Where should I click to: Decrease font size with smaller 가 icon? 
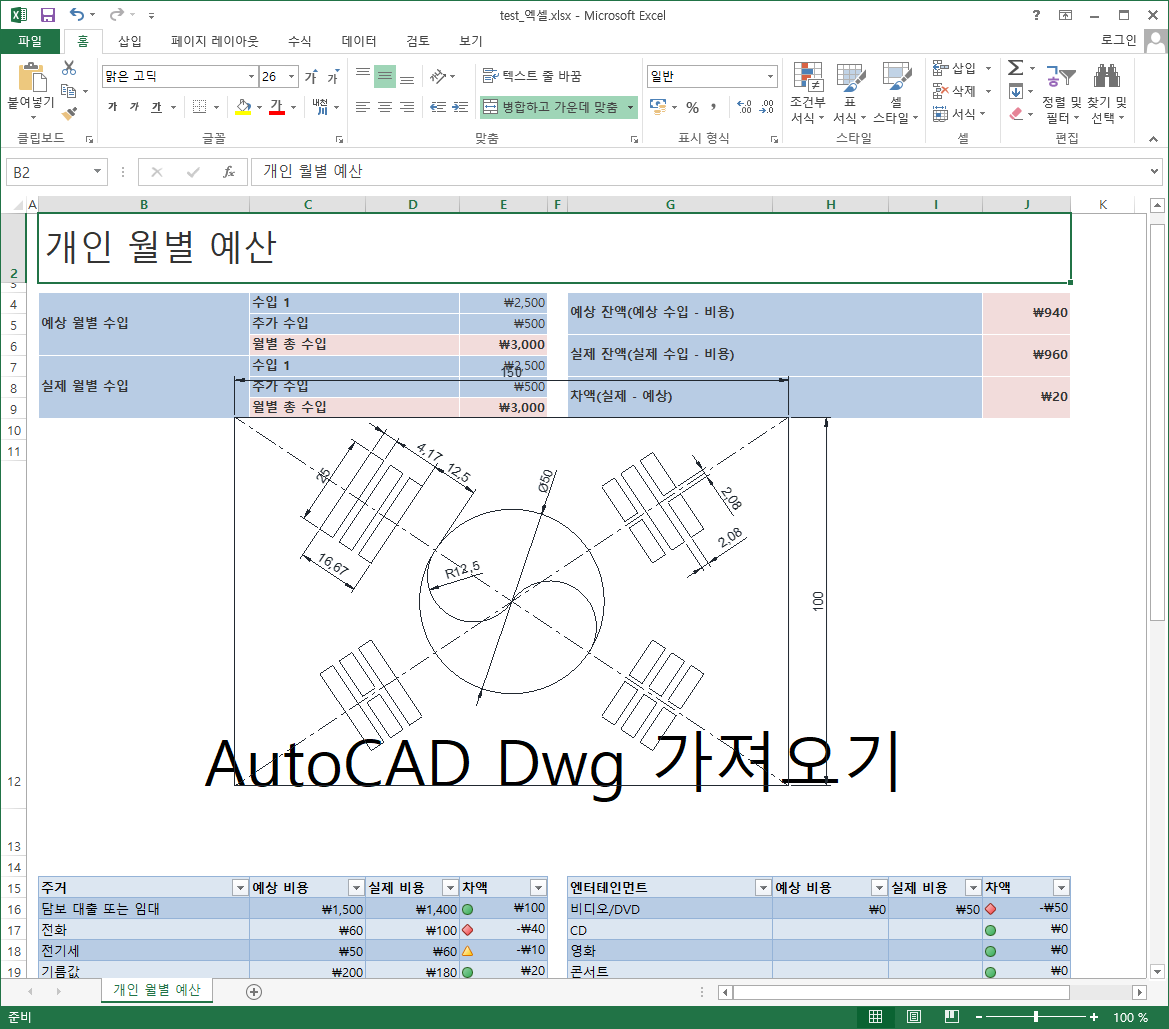coord(333,77)
